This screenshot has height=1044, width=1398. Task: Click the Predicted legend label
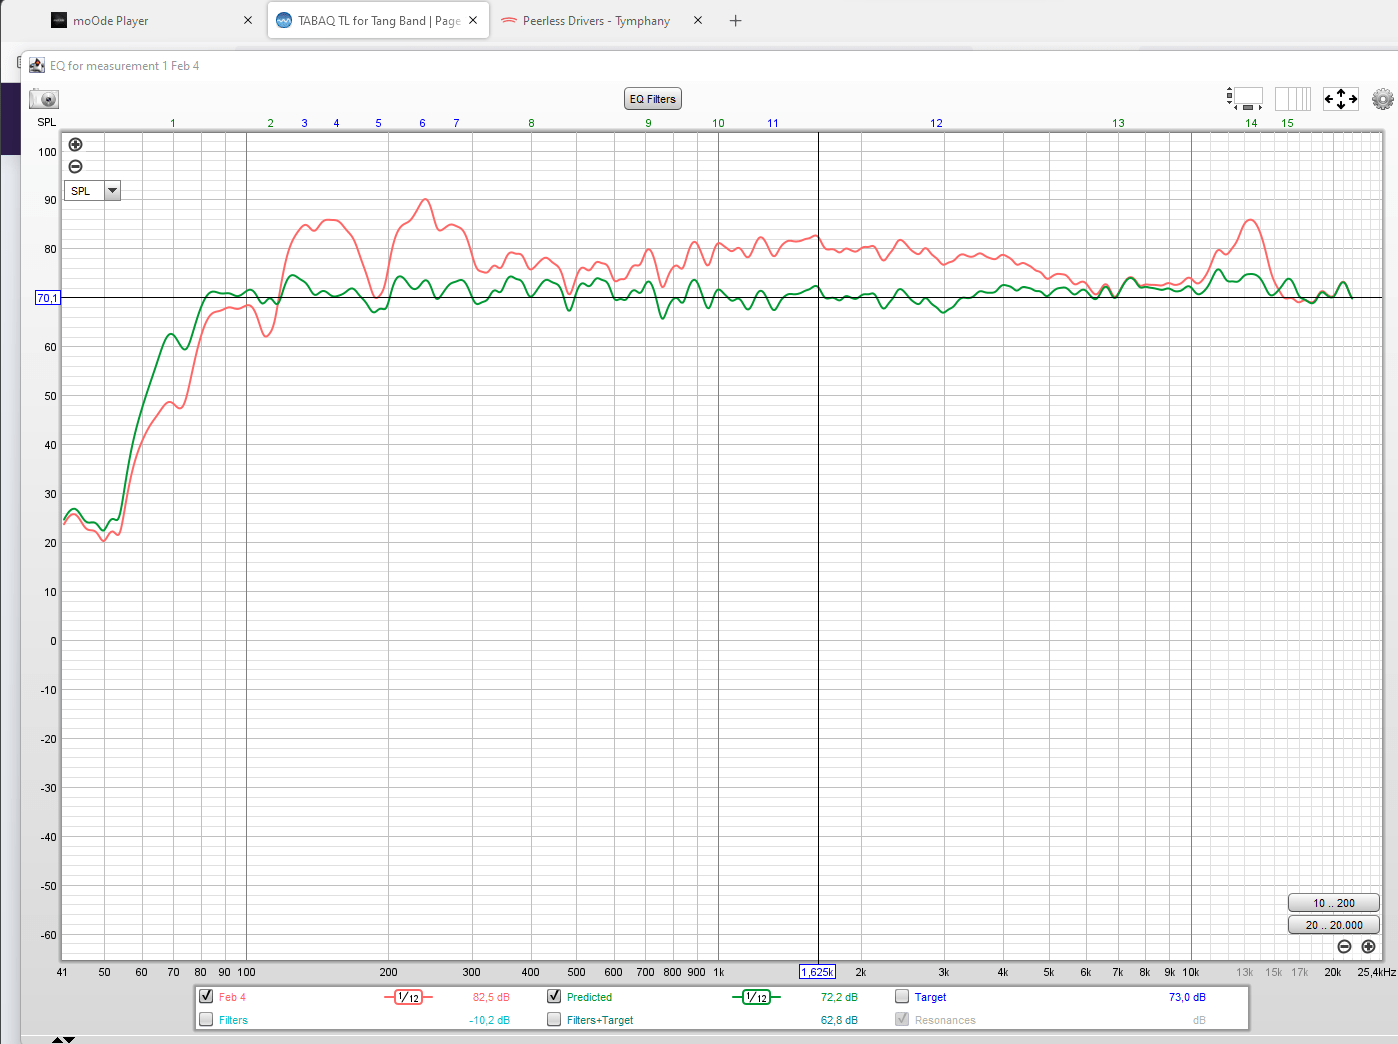[589, 997]
